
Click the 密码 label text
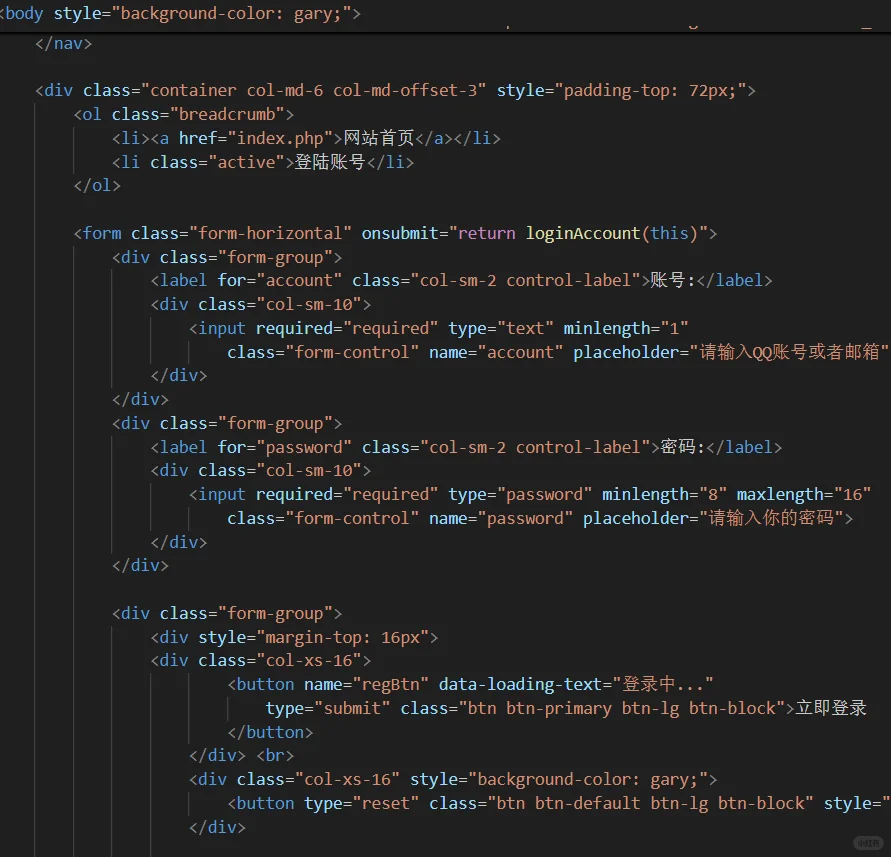pos(678,446)
